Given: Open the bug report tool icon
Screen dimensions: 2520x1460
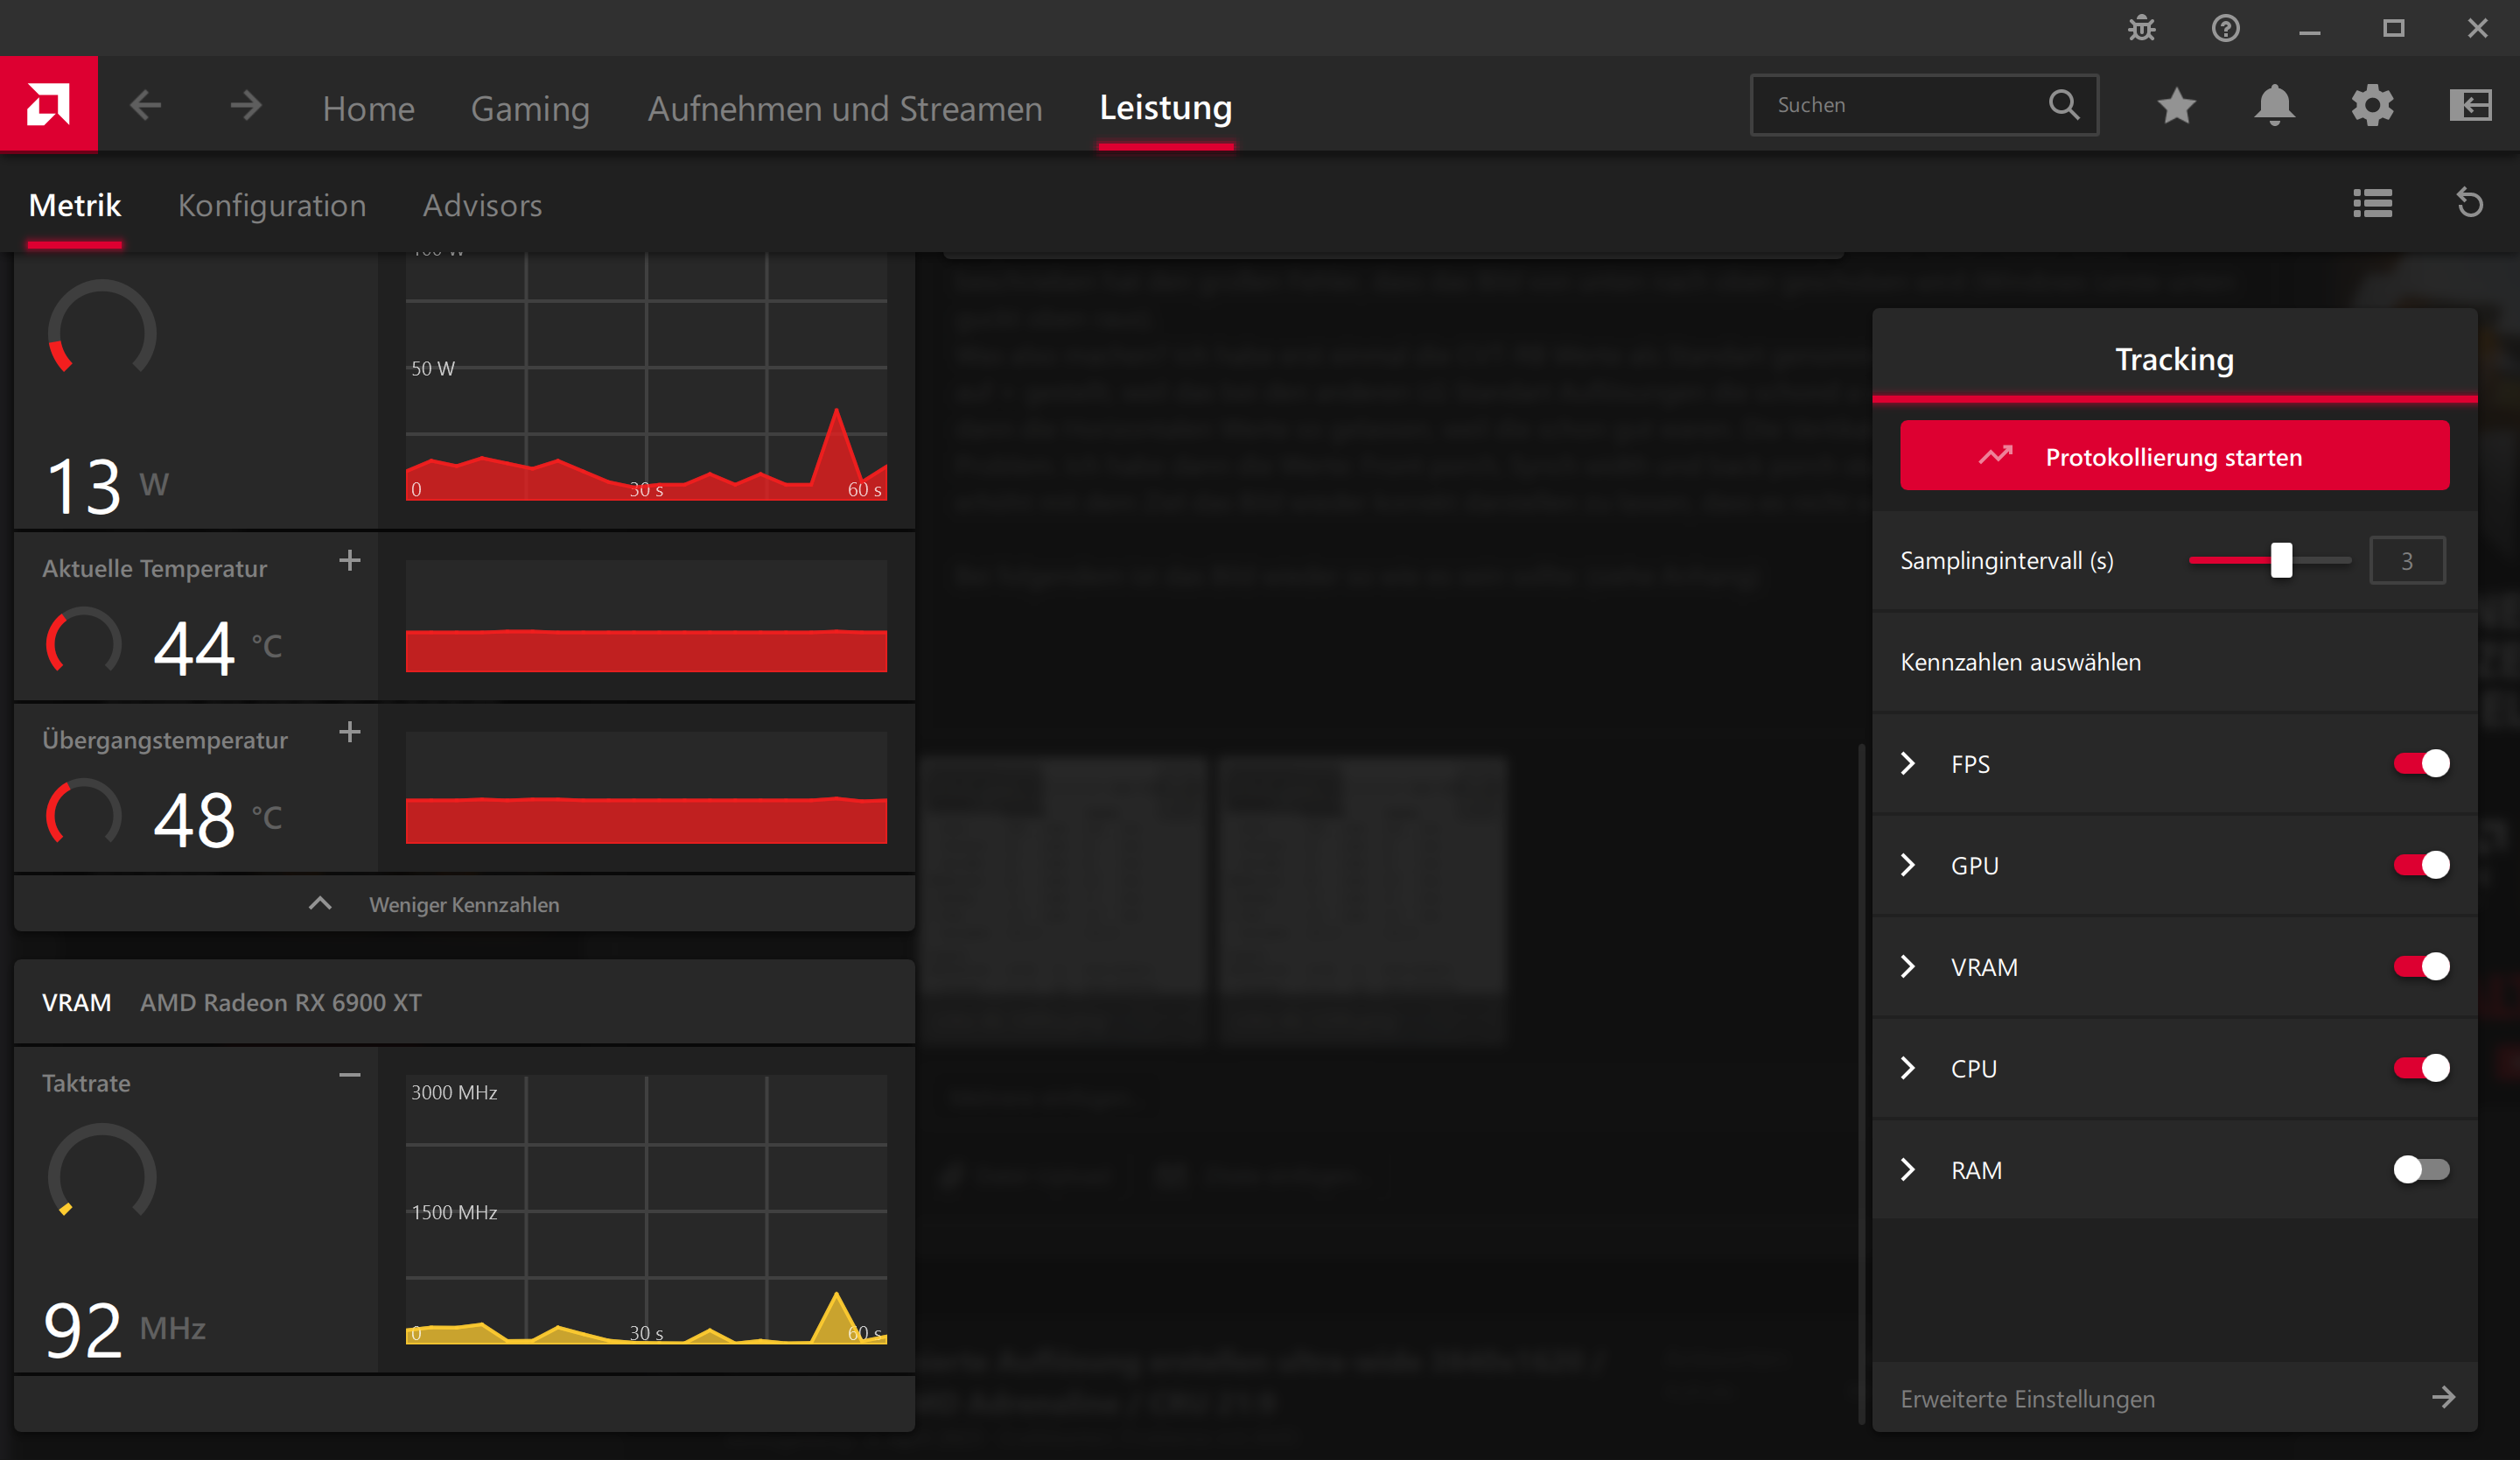Looking at the screenshot, I should coord(2141,28).
